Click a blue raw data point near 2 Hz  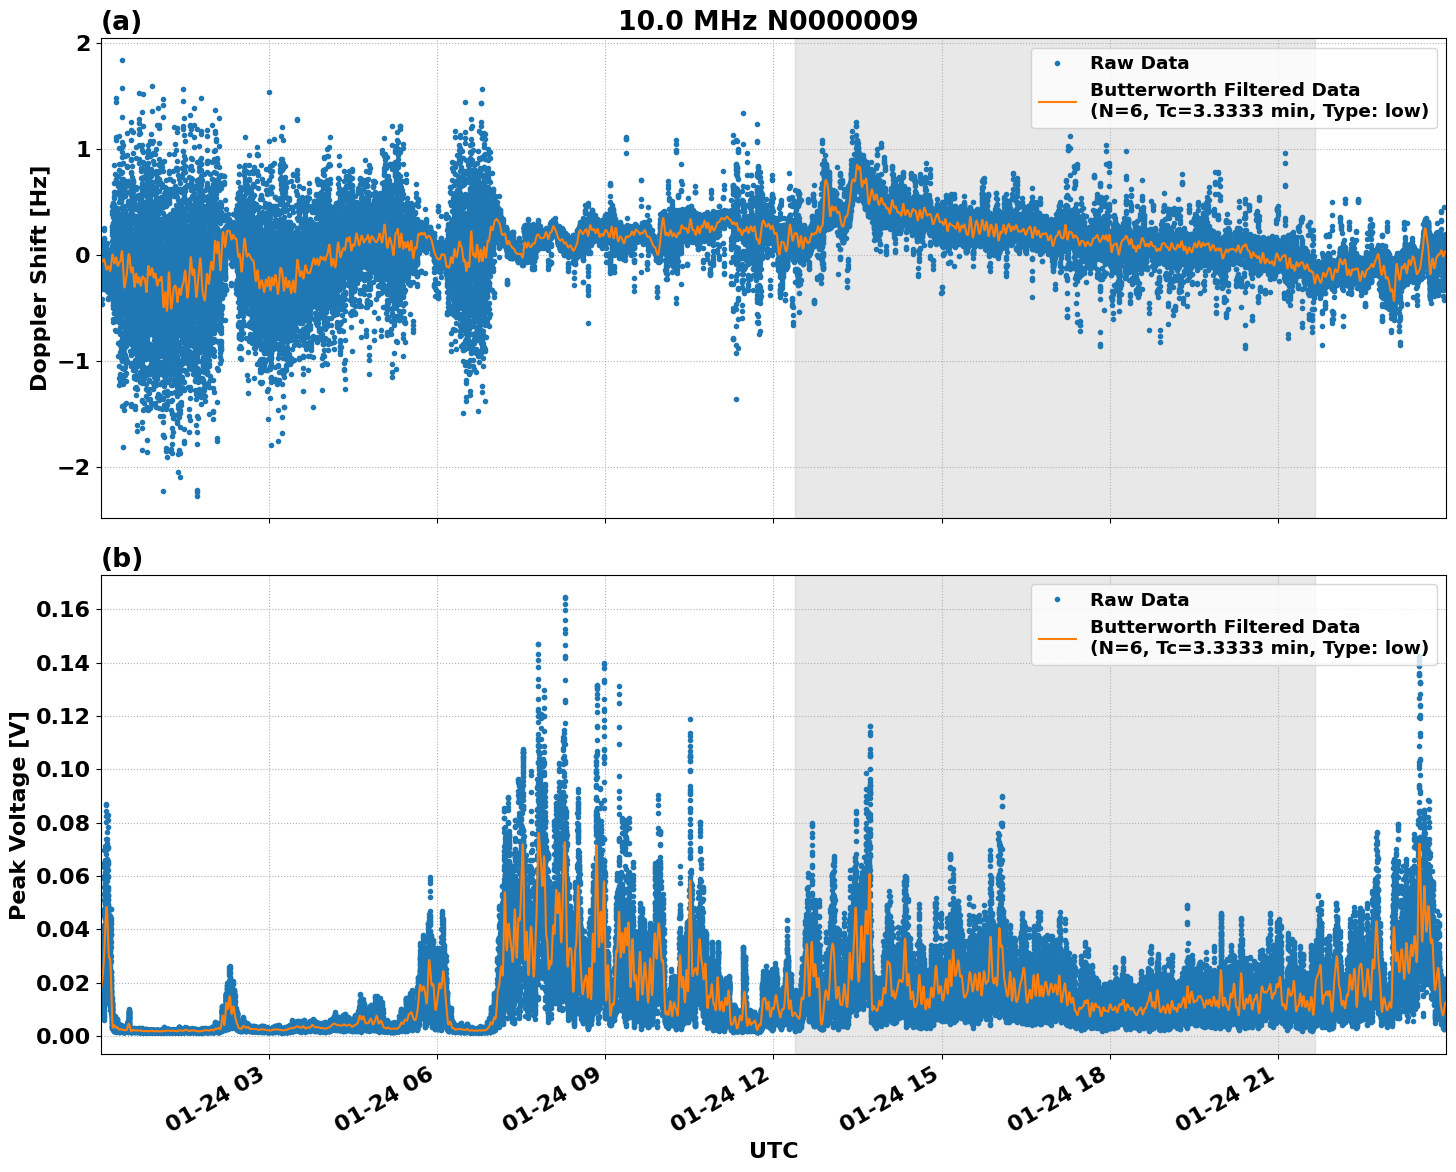pos(121,60)
